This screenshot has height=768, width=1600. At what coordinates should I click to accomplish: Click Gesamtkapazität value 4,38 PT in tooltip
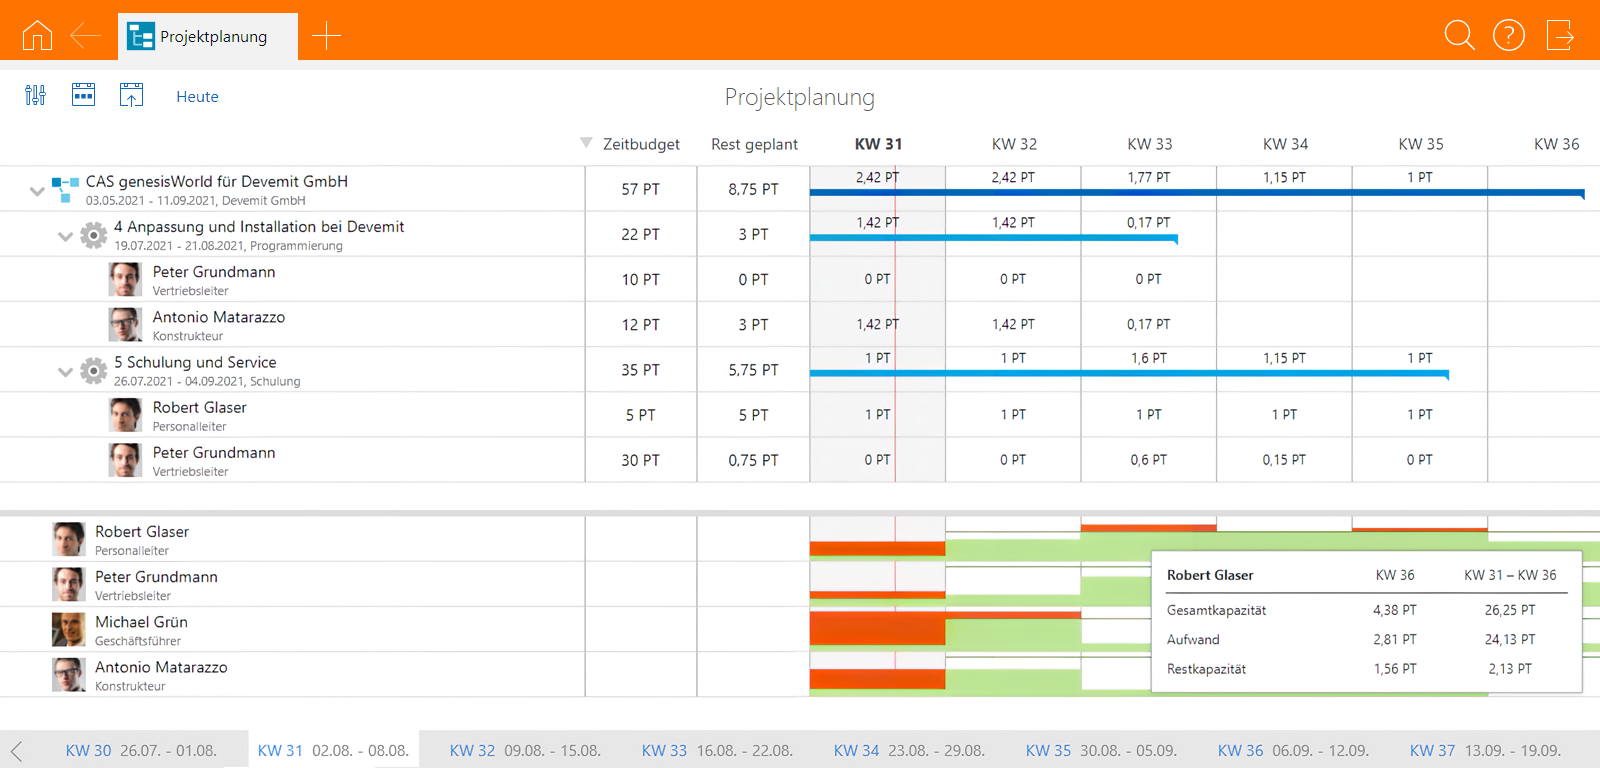point(1394,610)
